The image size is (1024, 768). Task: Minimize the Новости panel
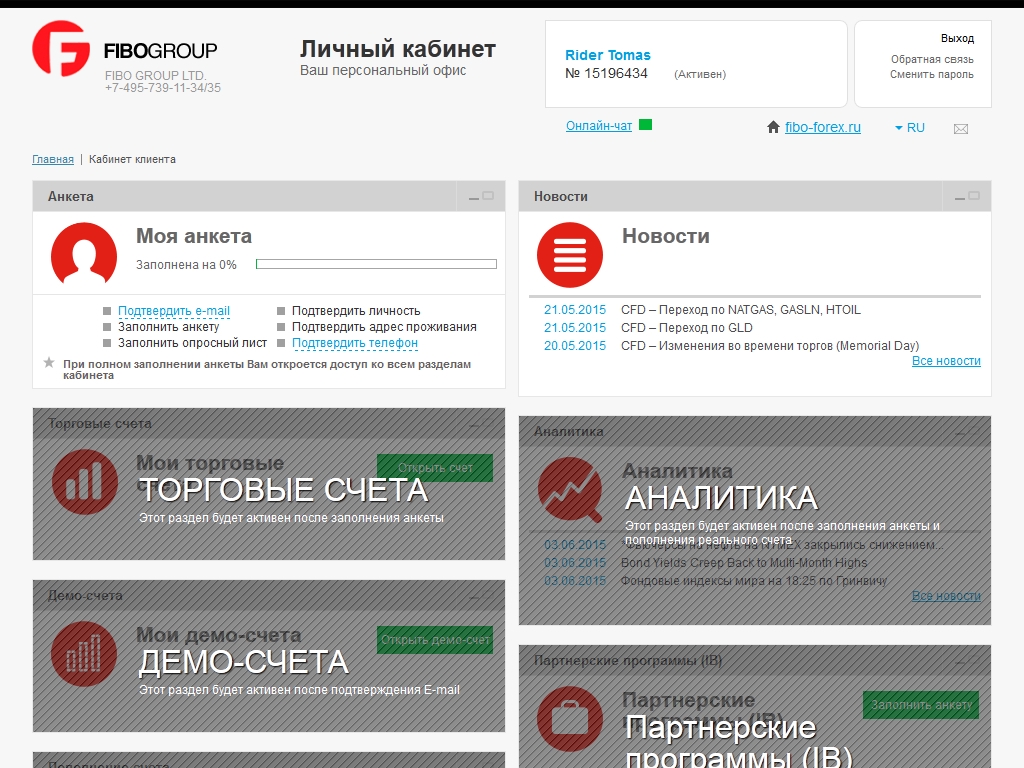[x=959, y=198]
